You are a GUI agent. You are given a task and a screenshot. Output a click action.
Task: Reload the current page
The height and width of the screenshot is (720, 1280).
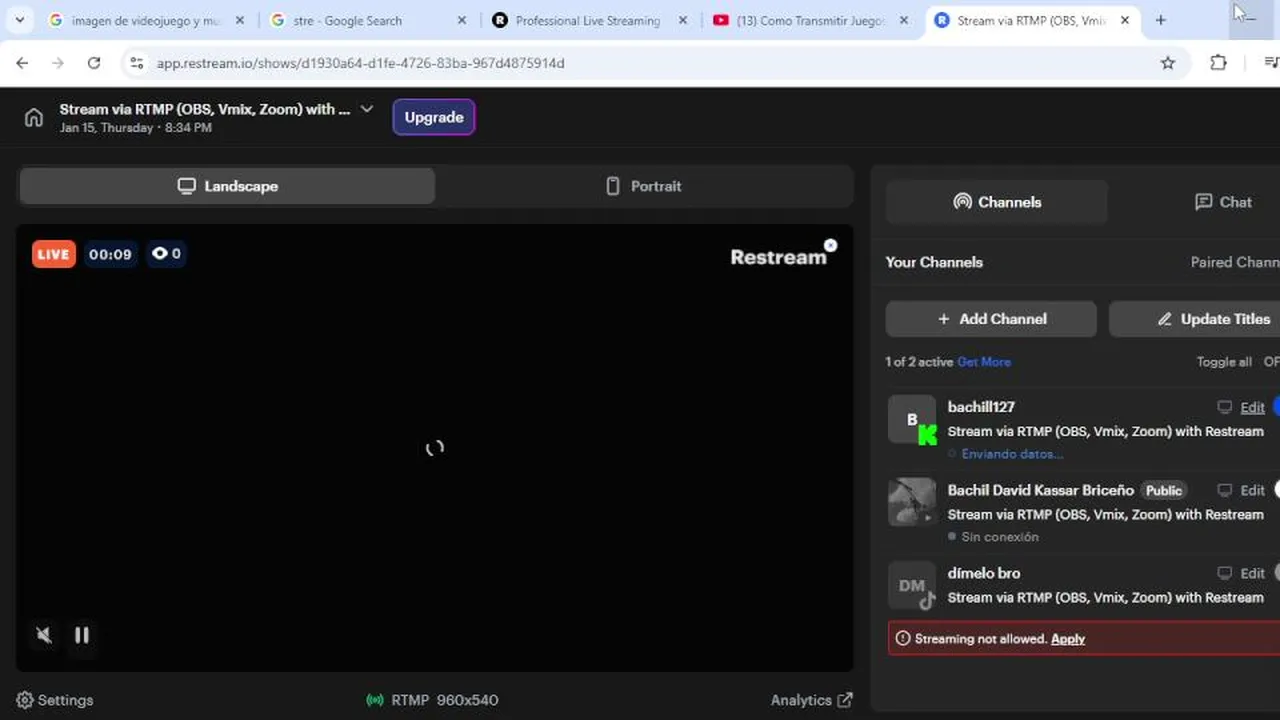(x=94, y=63)
